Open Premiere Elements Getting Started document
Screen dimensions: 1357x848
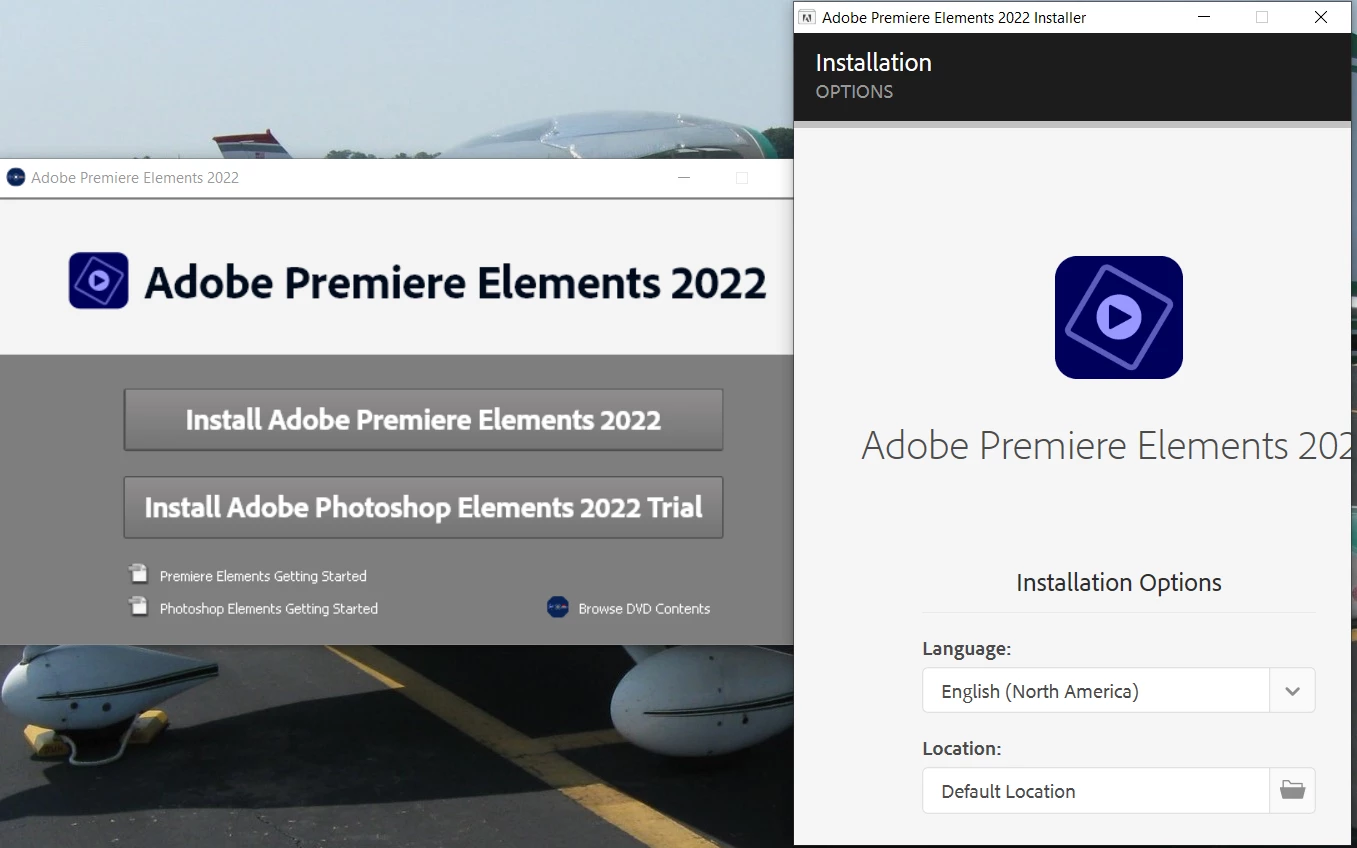(263, 576)
